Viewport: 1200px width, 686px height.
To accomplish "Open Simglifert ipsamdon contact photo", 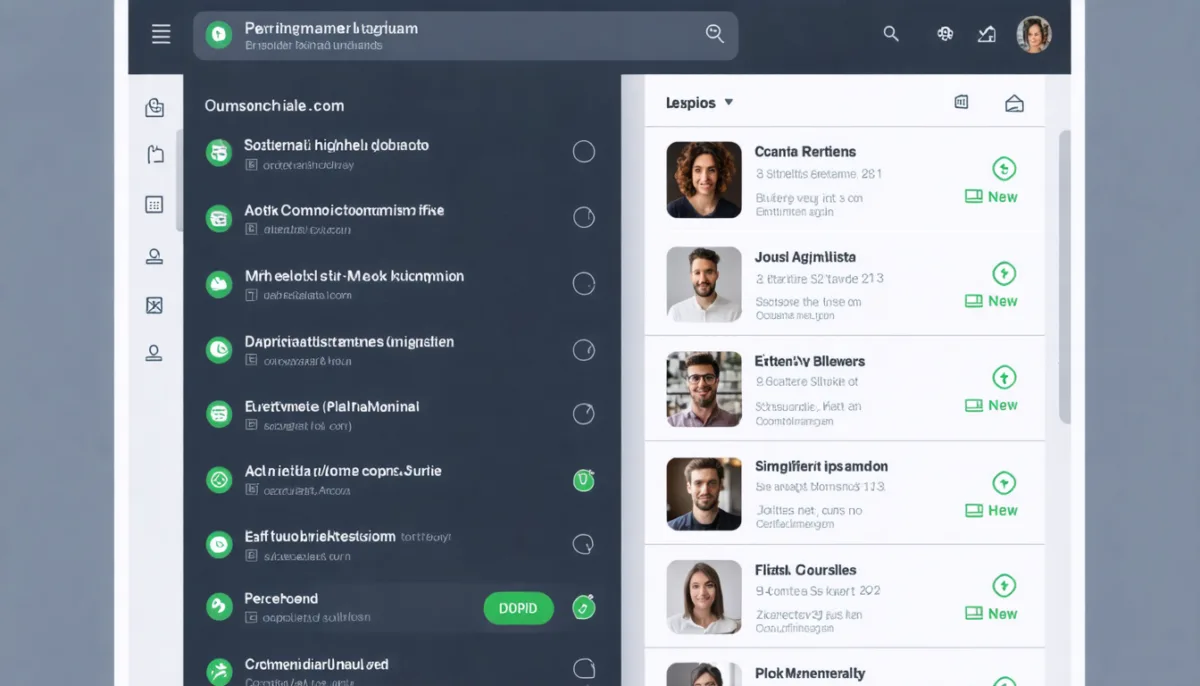I will point(704,494).
